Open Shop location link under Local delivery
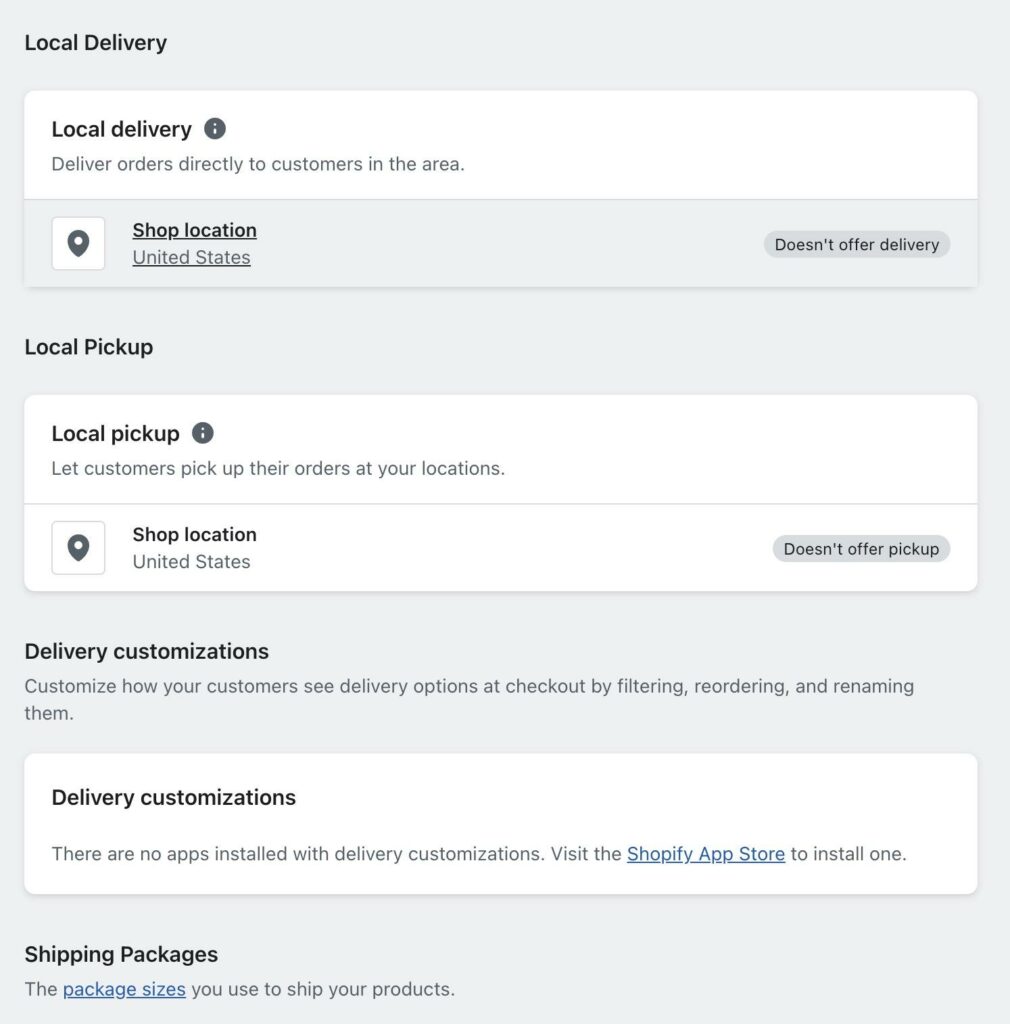The image size is (1010, 1024). pyautogui.click(x=194, y=230)
